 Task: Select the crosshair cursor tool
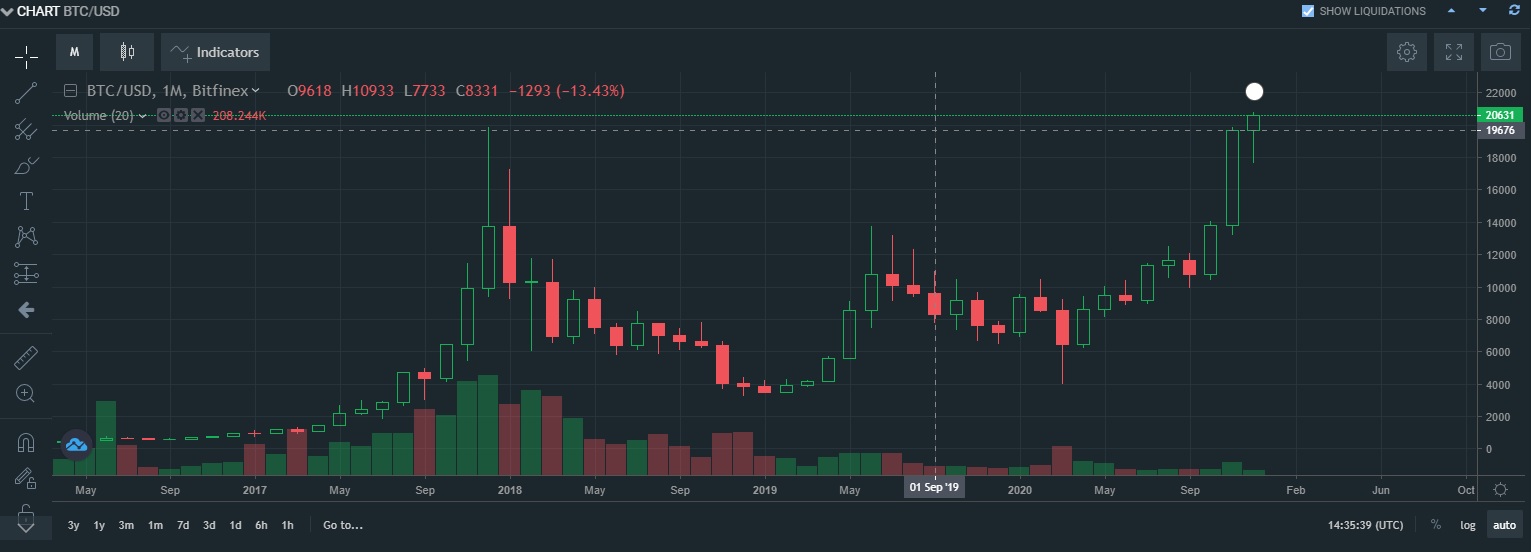(x=26, y=56)
